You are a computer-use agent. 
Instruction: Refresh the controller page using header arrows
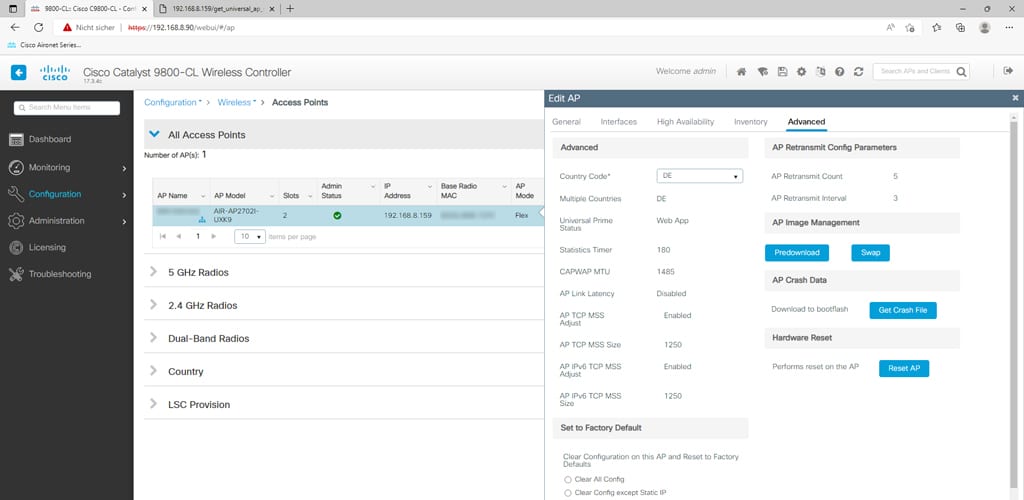[859, 72]
